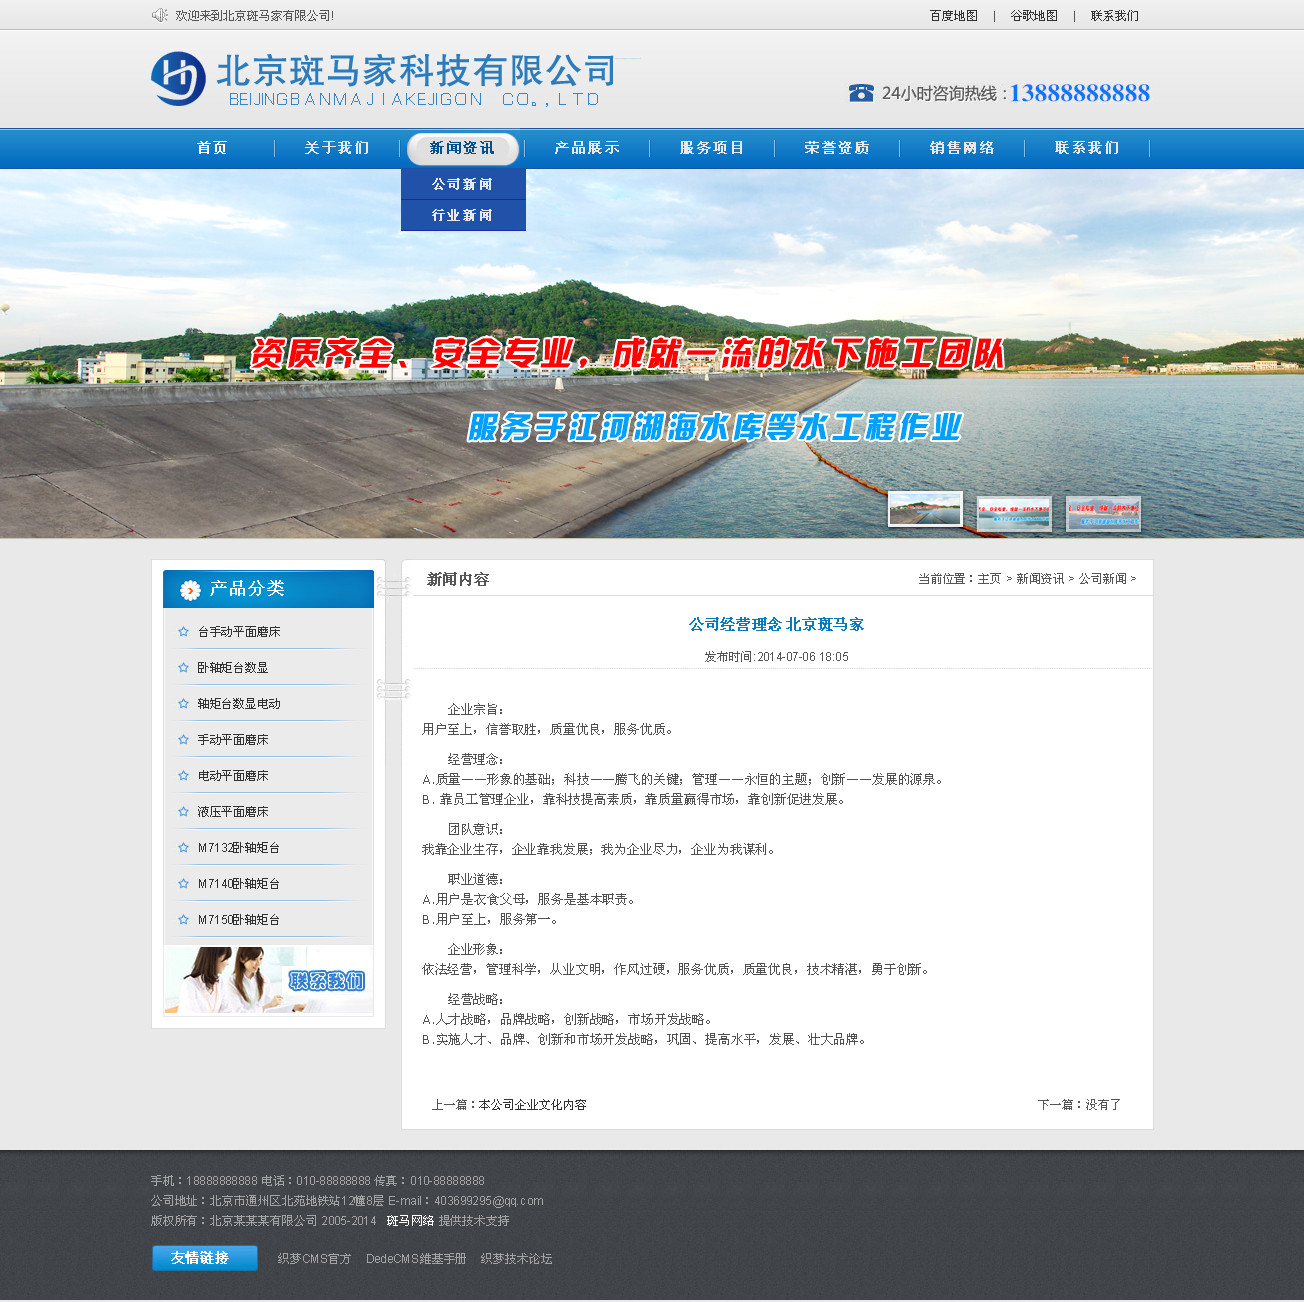Click the 友情链接 button in footer
This screenshot has height=1302, width=1304.
point(204,1258)
